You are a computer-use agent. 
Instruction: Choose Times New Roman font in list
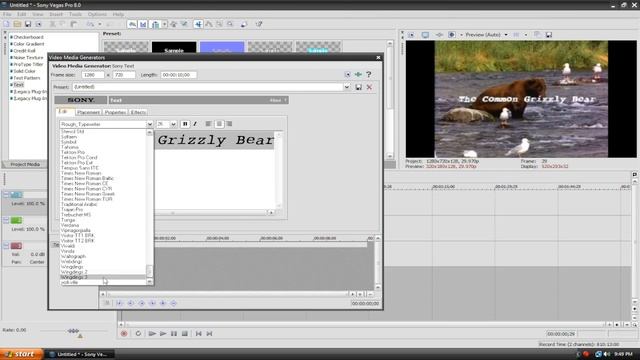(x=103, y=173)
